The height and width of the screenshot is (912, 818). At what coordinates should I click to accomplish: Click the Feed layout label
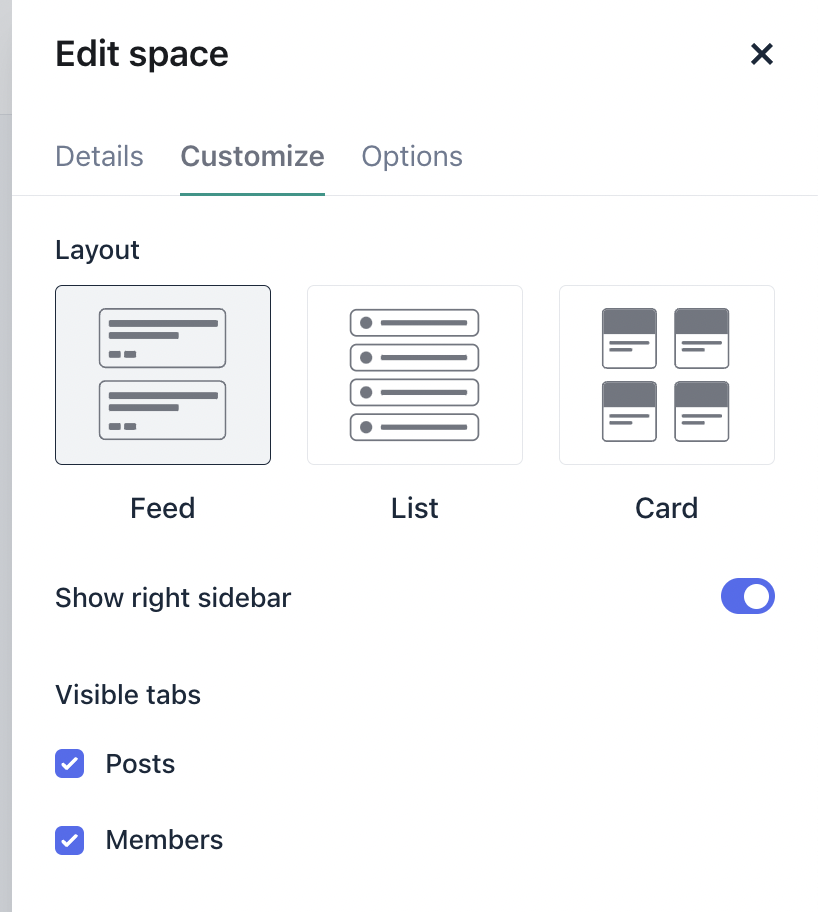(x=163, y=508)
